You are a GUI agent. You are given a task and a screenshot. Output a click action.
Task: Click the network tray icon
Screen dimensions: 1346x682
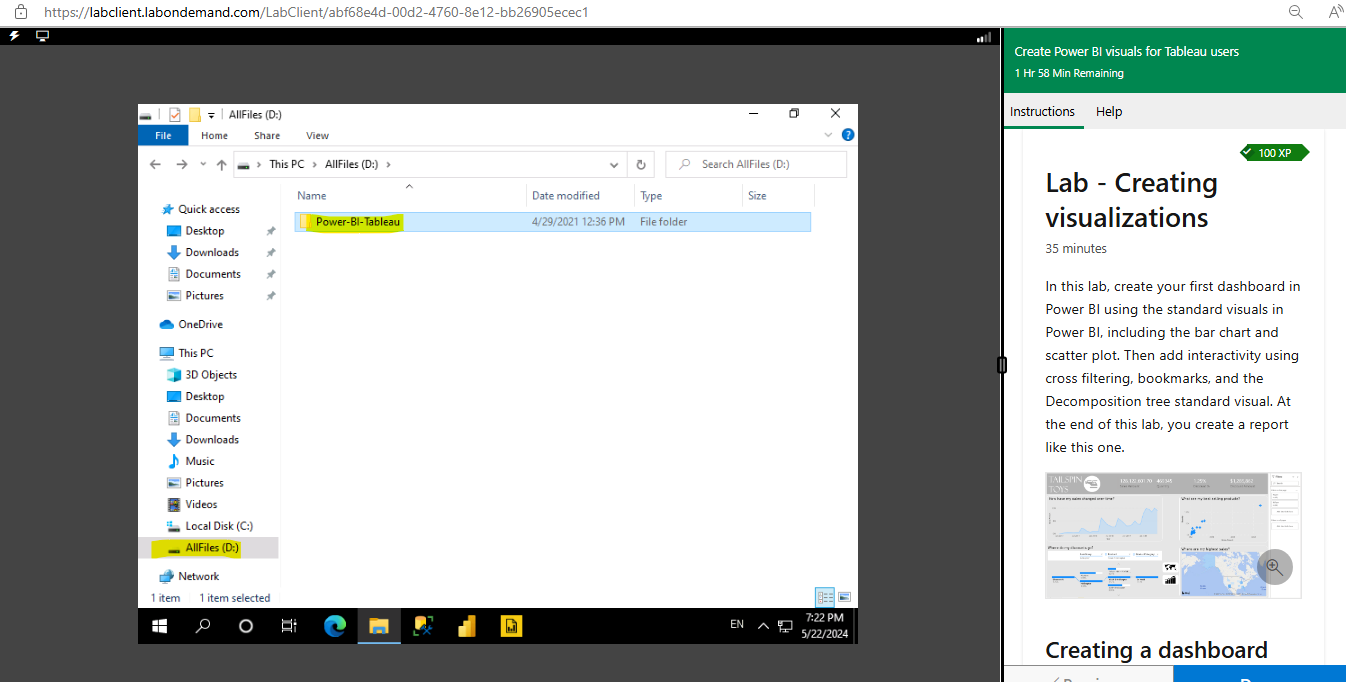784,627
